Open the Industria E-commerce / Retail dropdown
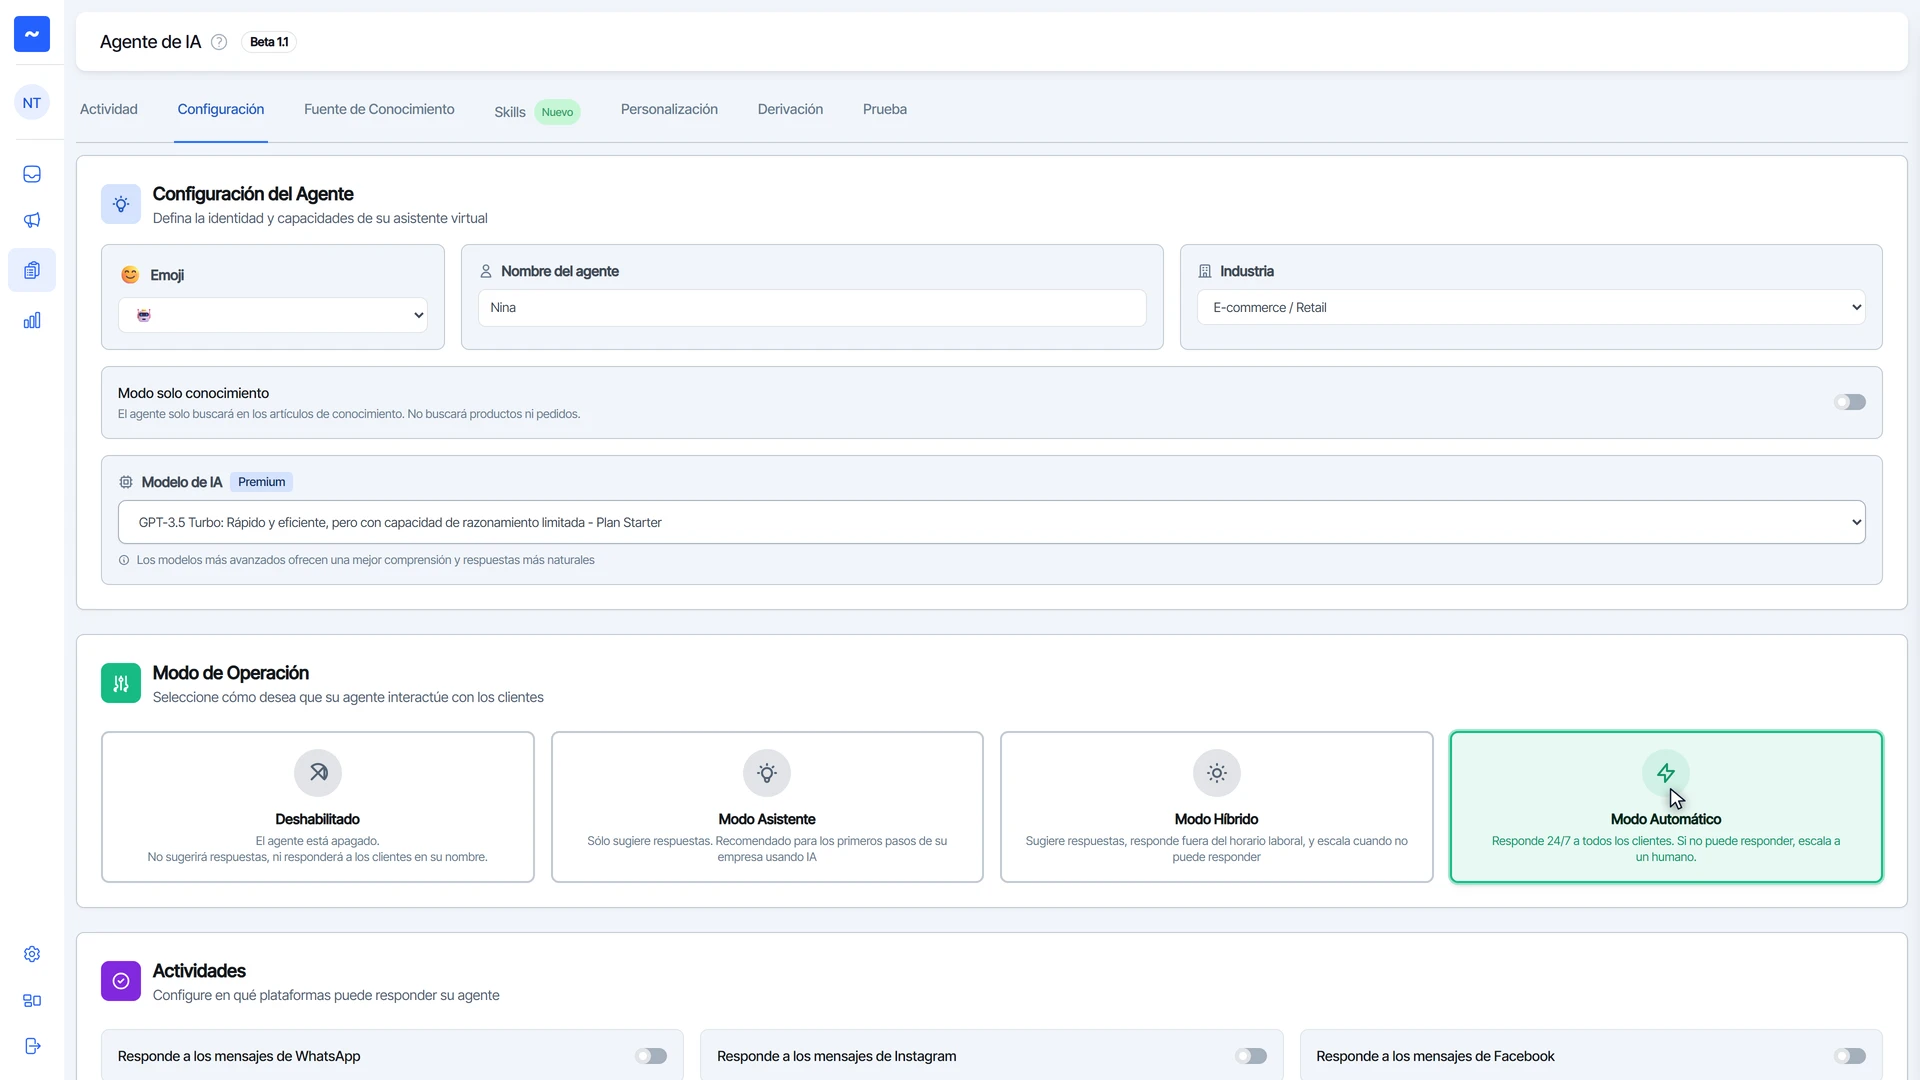This screenshot has width=1920, height=1080. click(1531, 307)
